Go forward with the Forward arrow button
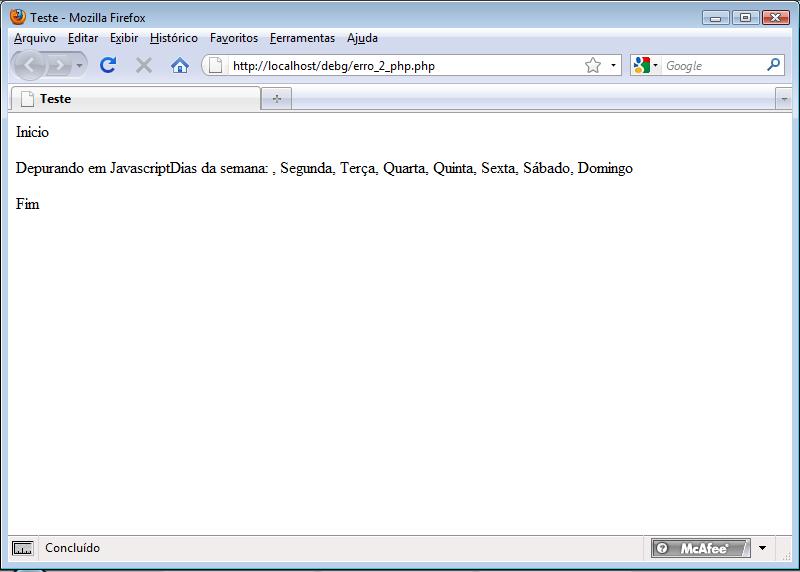 [x=59, y=65]
